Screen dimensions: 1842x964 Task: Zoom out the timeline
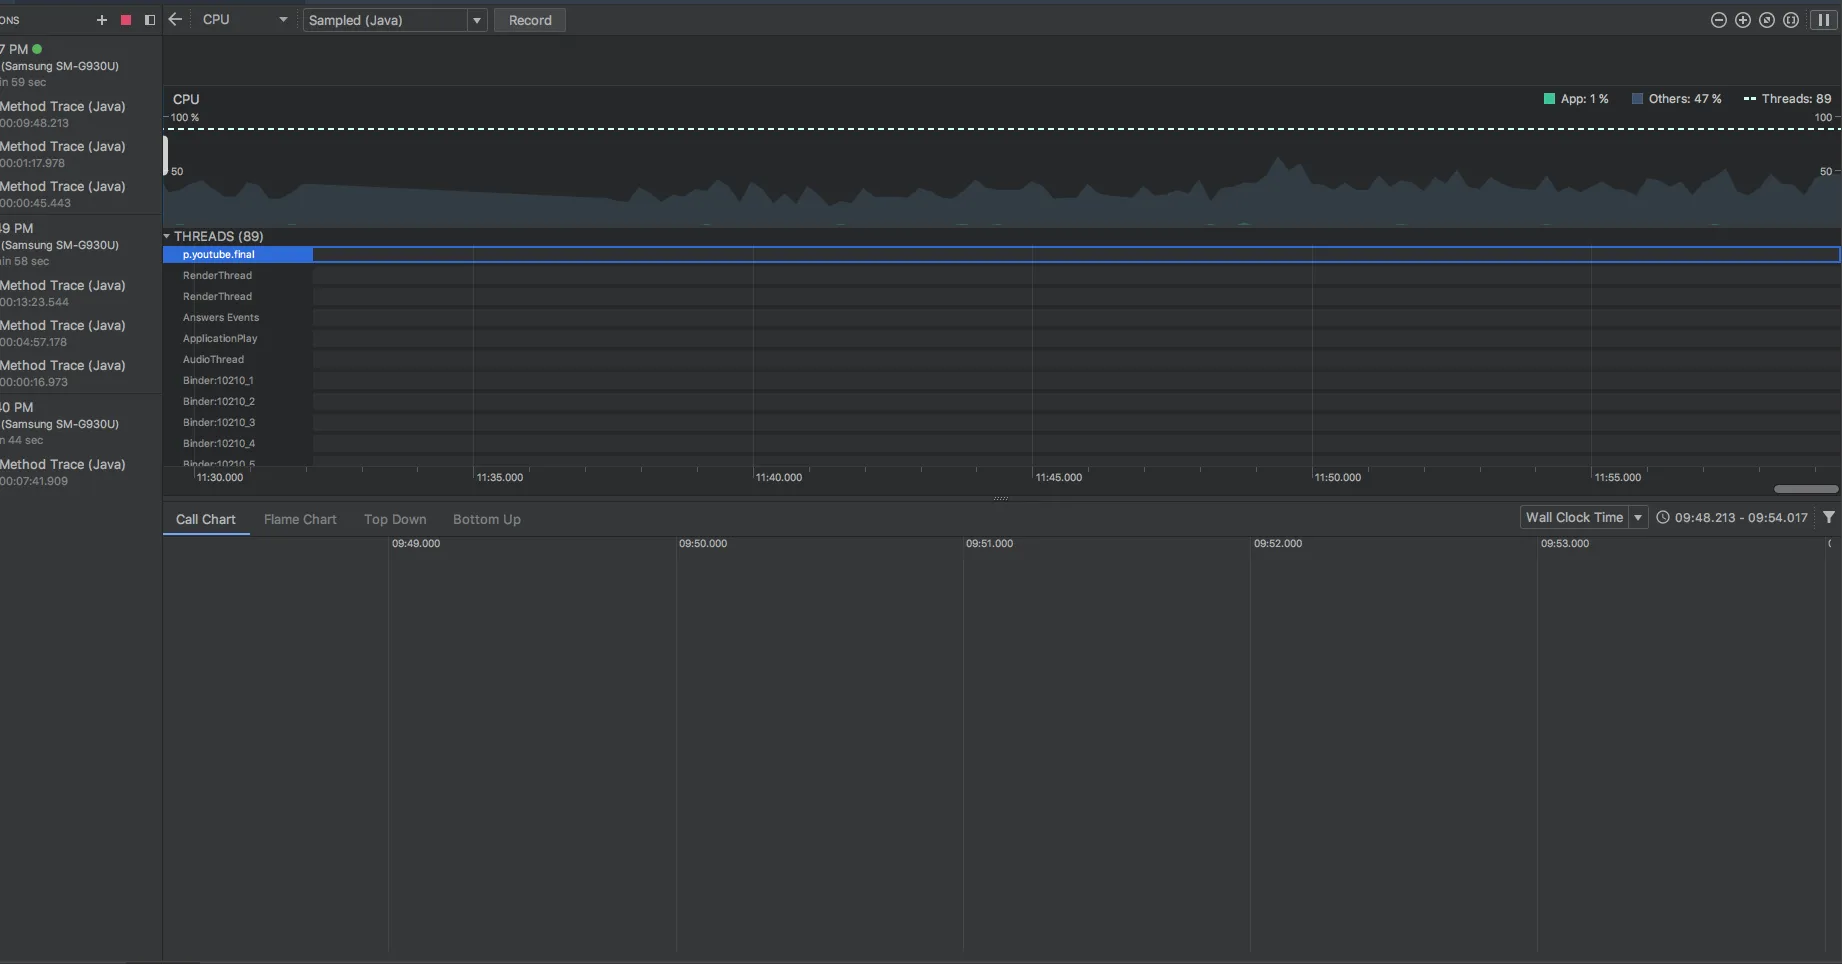[x=1719, y=20]
